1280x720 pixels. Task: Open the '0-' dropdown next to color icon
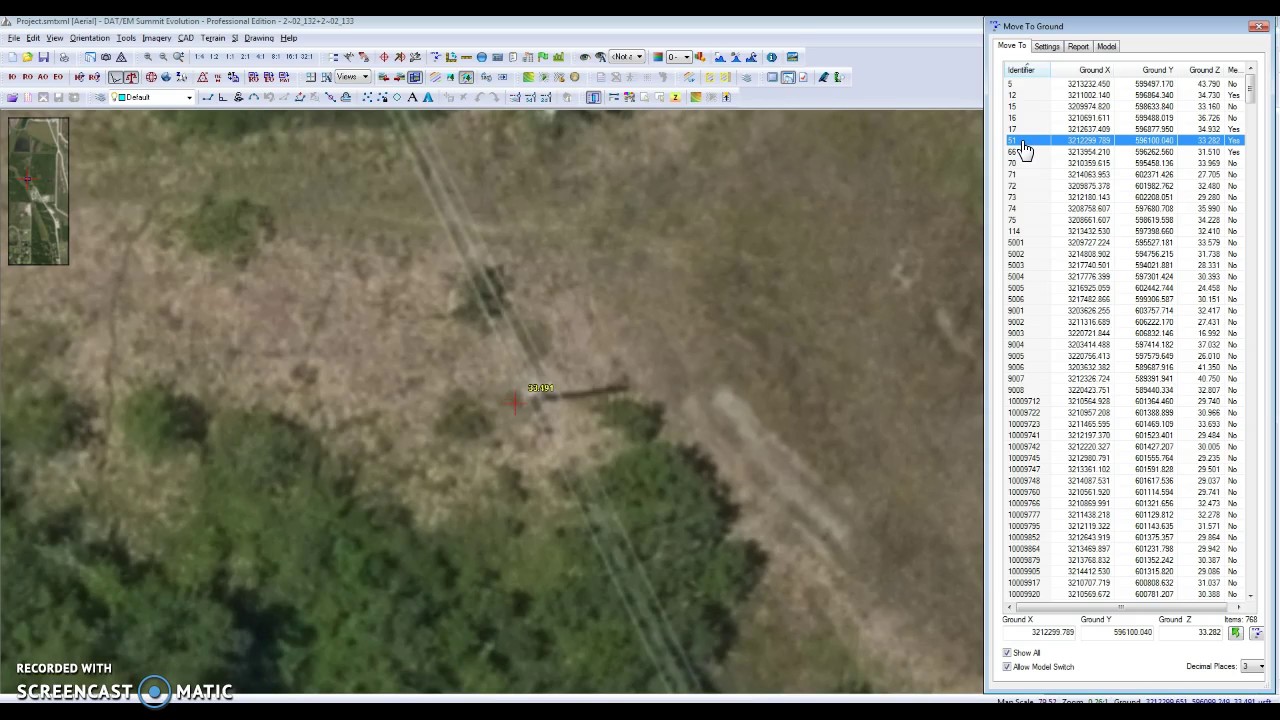pos(679,57)
